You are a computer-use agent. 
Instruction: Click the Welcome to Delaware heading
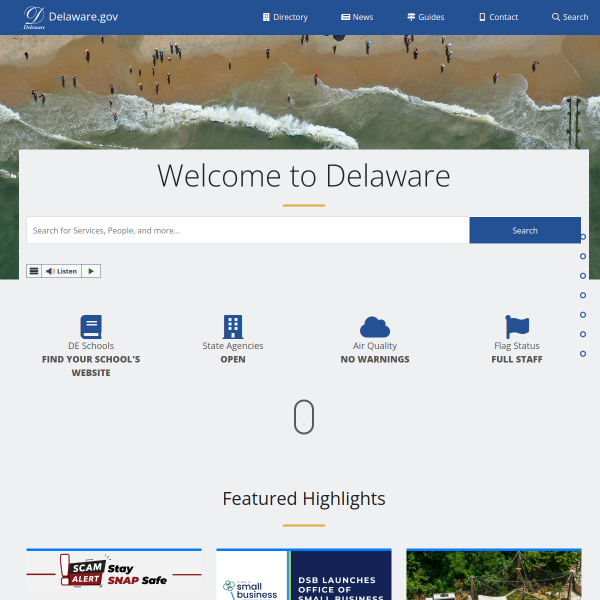[304, 176]
